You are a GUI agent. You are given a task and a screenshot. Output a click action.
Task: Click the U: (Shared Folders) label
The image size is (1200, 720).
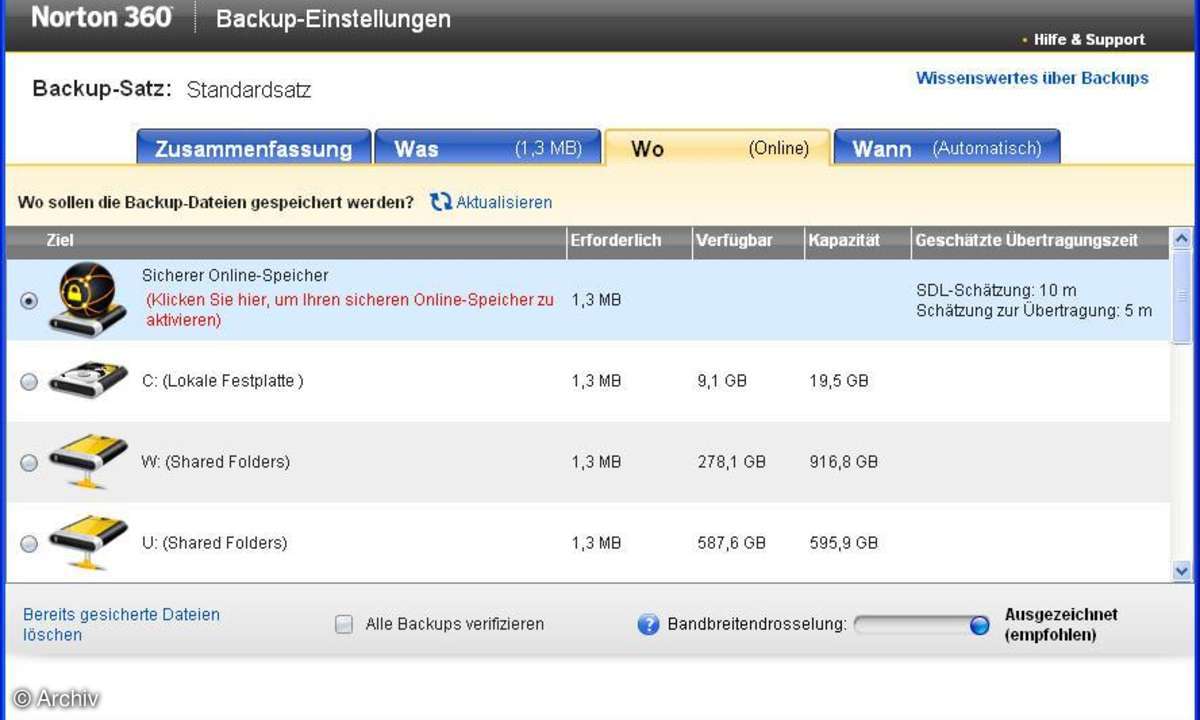coord(214,543)
